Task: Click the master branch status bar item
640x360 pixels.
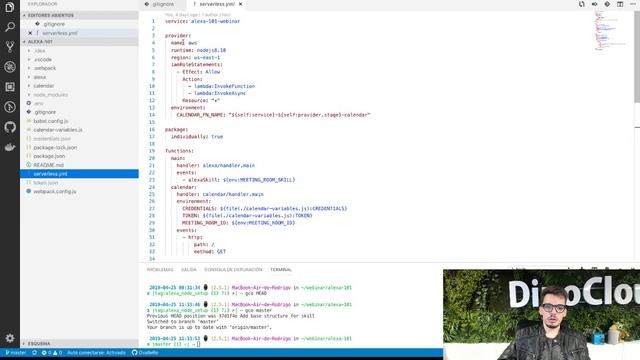Action: coord(16,353)
